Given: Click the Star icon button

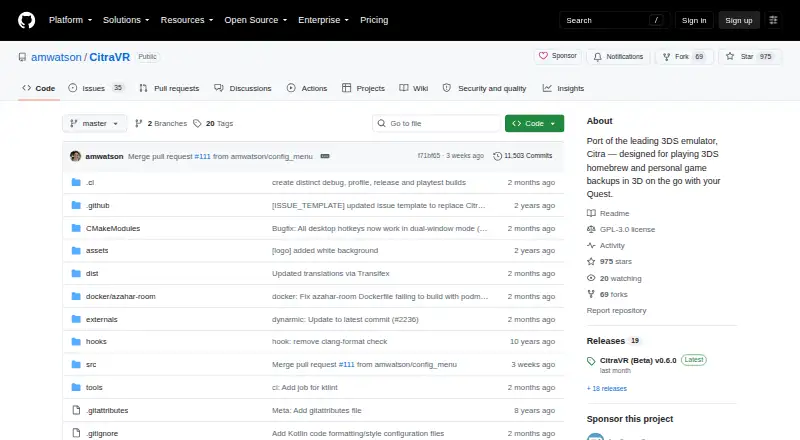Looking at the screenshot, I should click(730, 57).
